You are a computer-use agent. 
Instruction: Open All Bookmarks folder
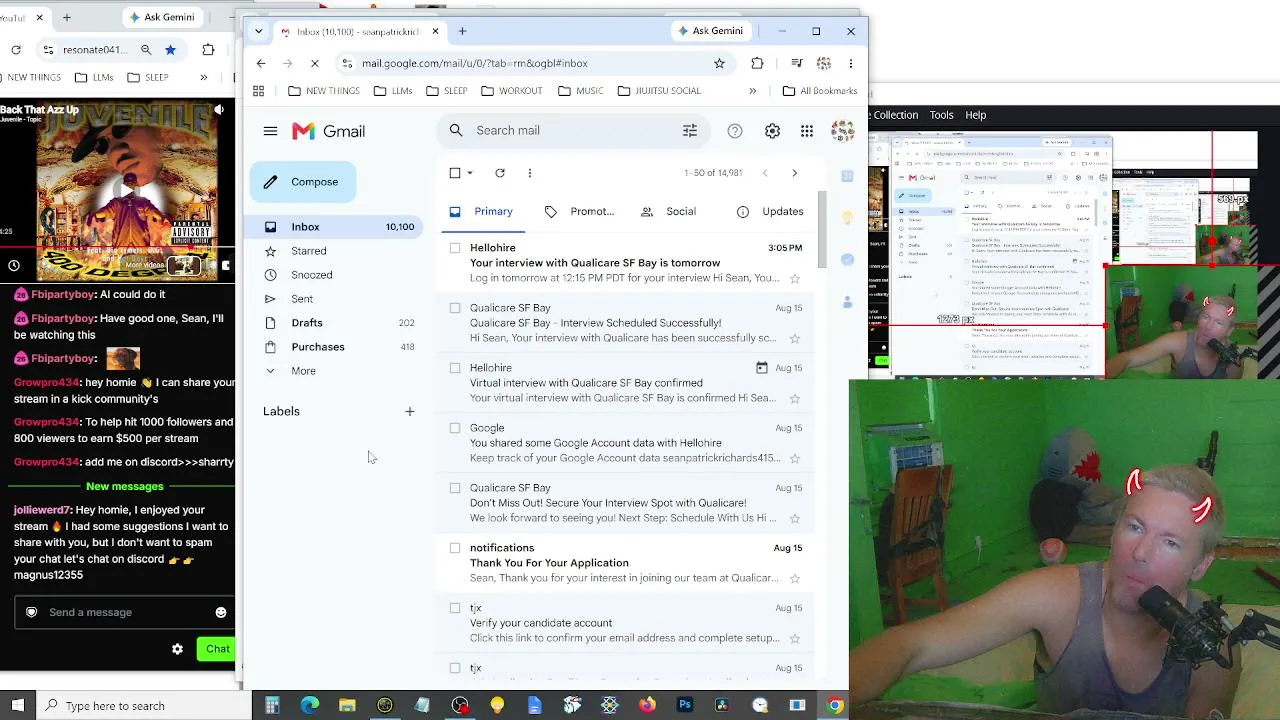819,91
